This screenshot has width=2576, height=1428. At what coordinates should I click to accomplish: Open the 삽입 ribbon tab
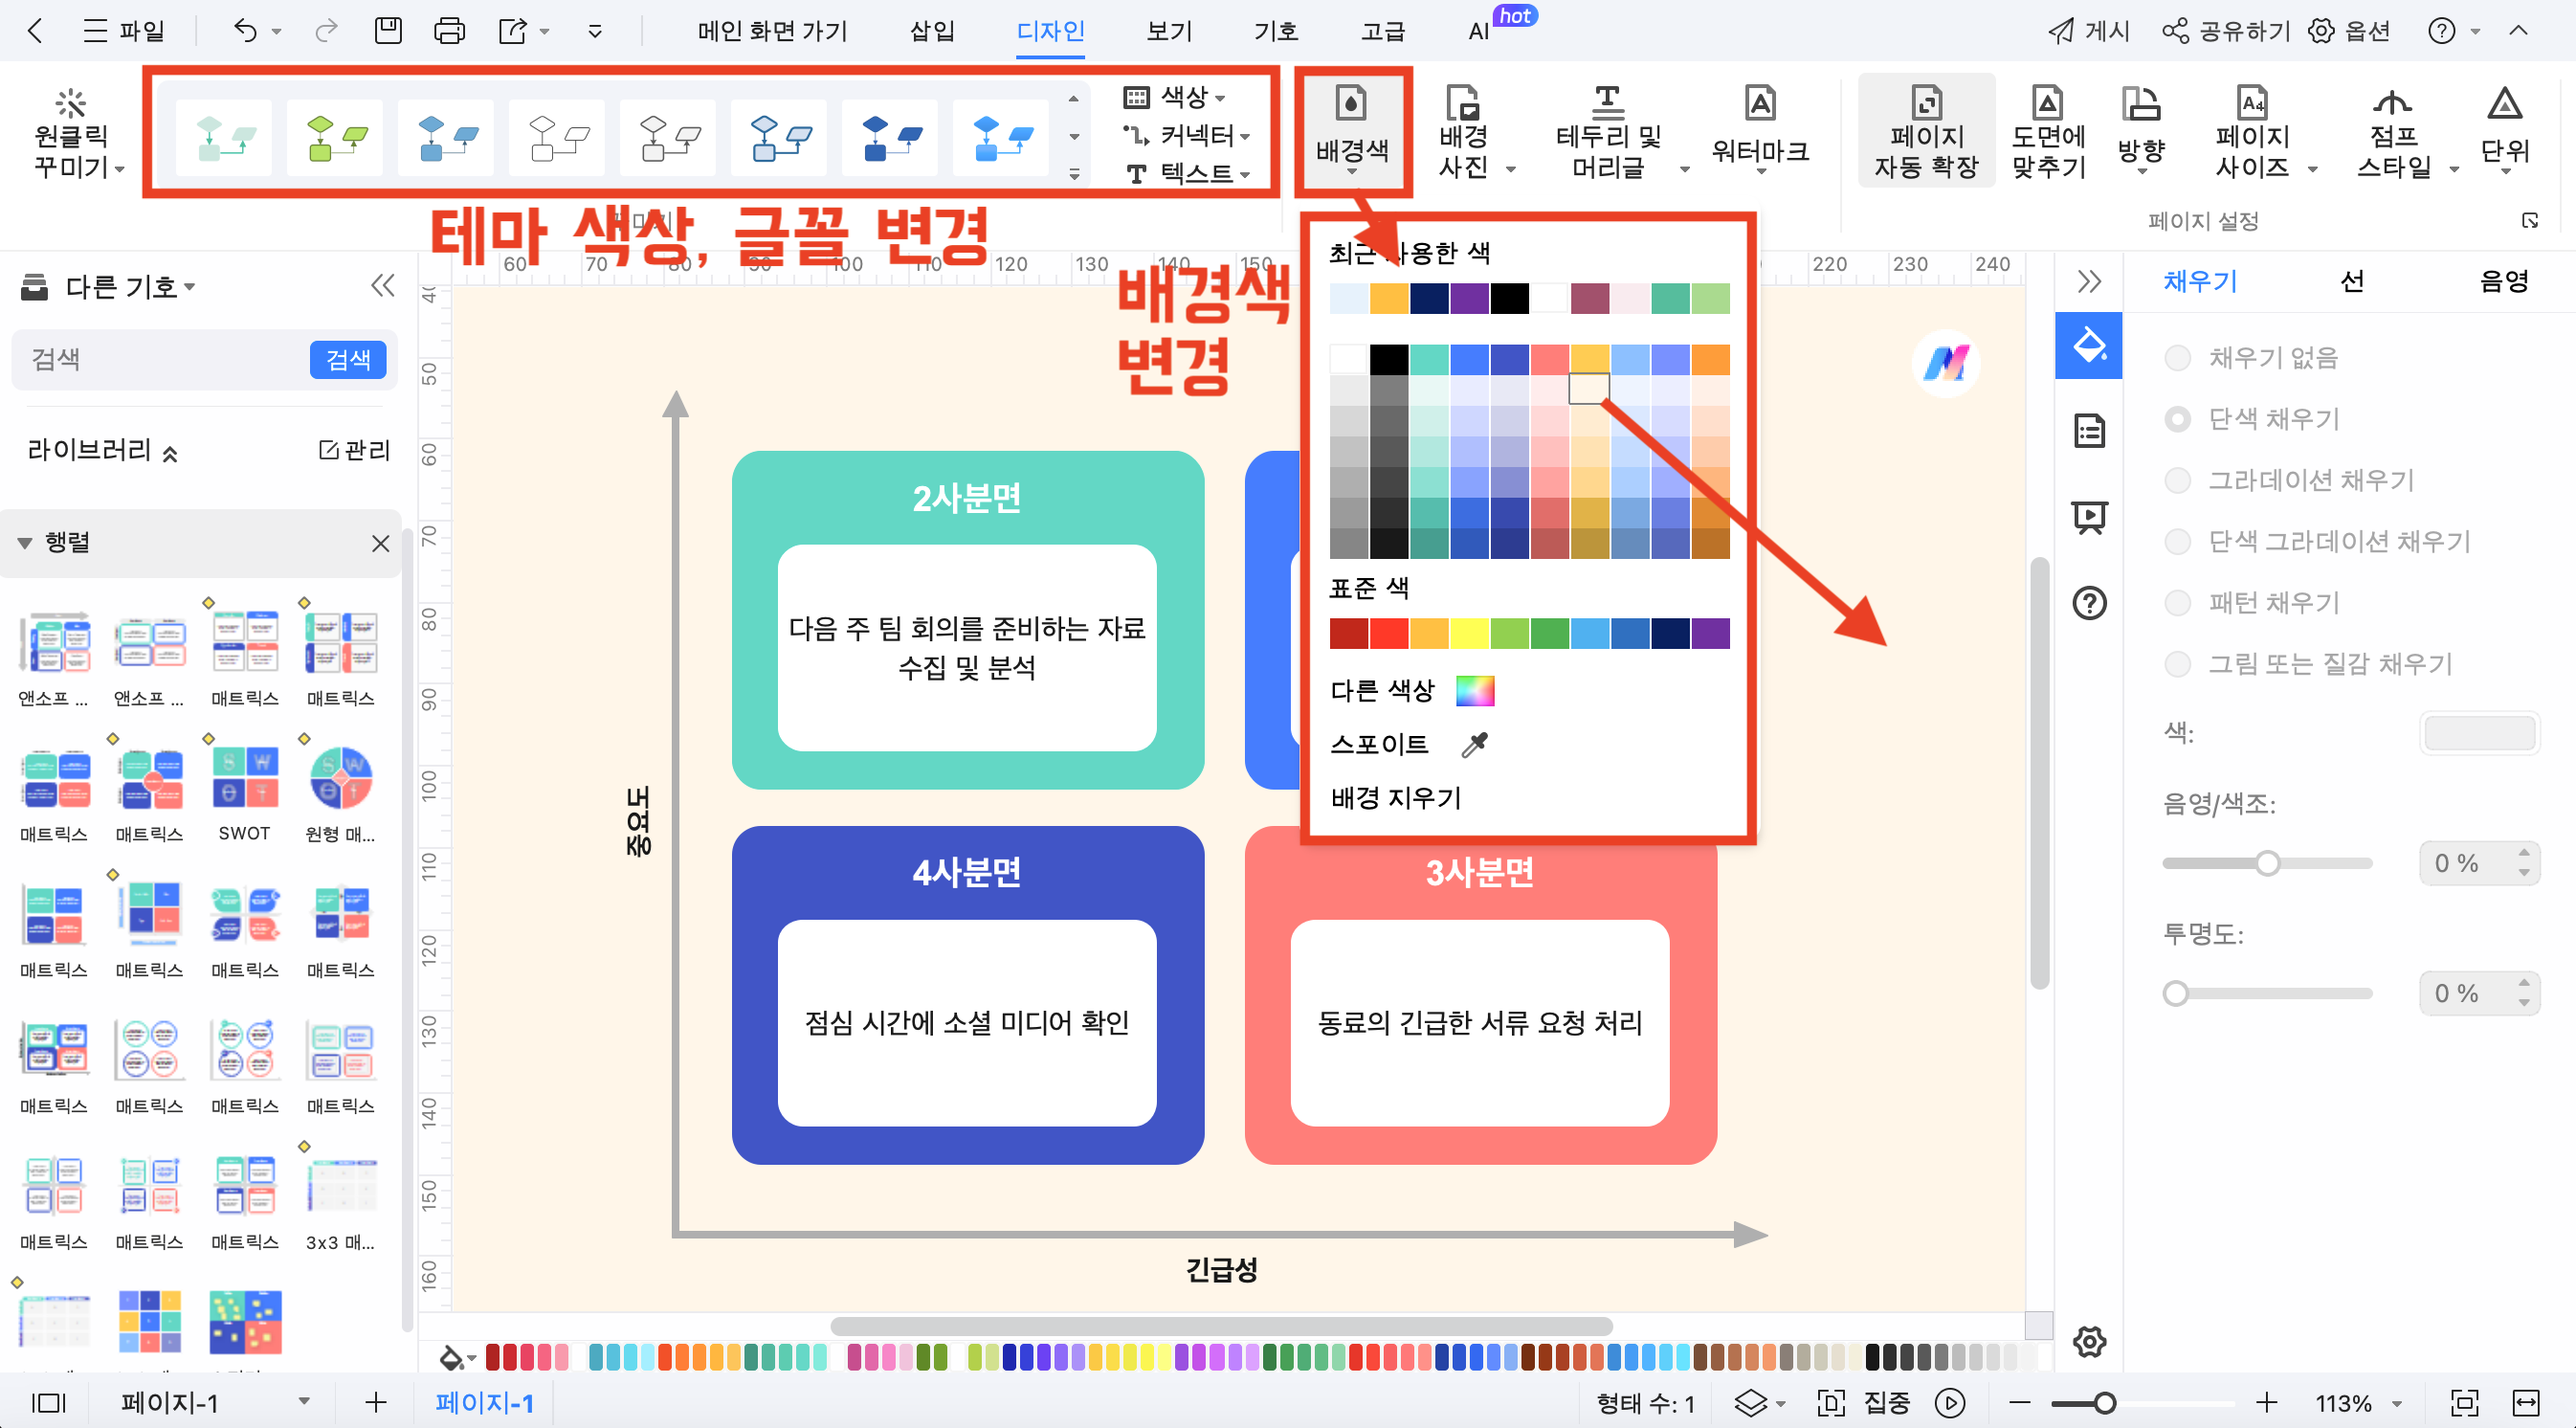tap(931, 31)
